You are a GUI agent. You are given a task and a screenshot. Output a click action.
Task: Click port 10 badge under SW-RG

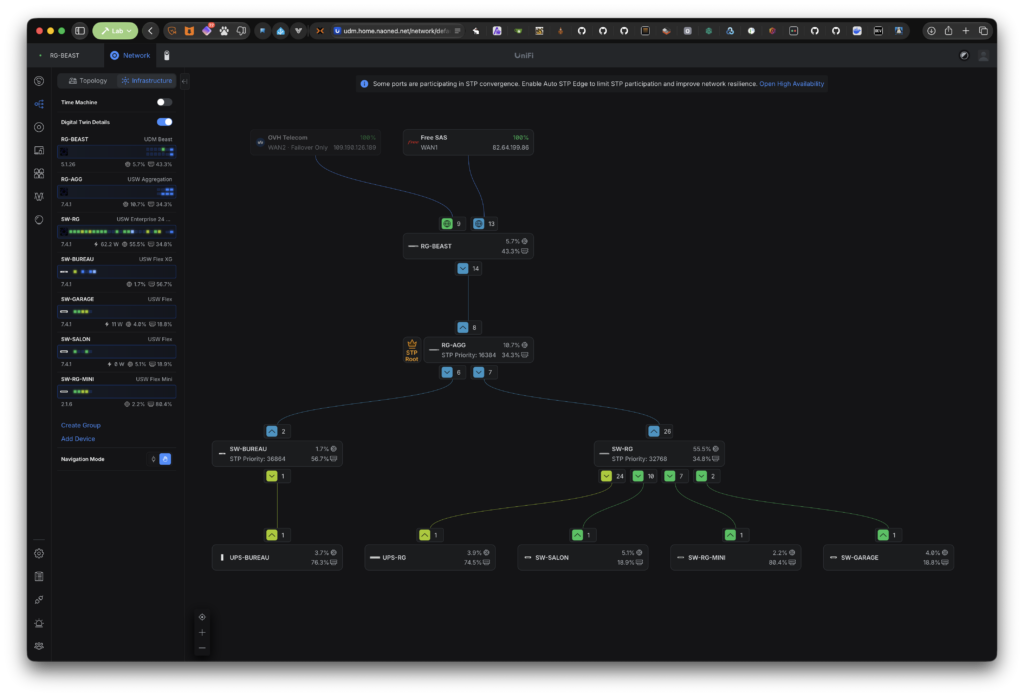click(643, 476)
